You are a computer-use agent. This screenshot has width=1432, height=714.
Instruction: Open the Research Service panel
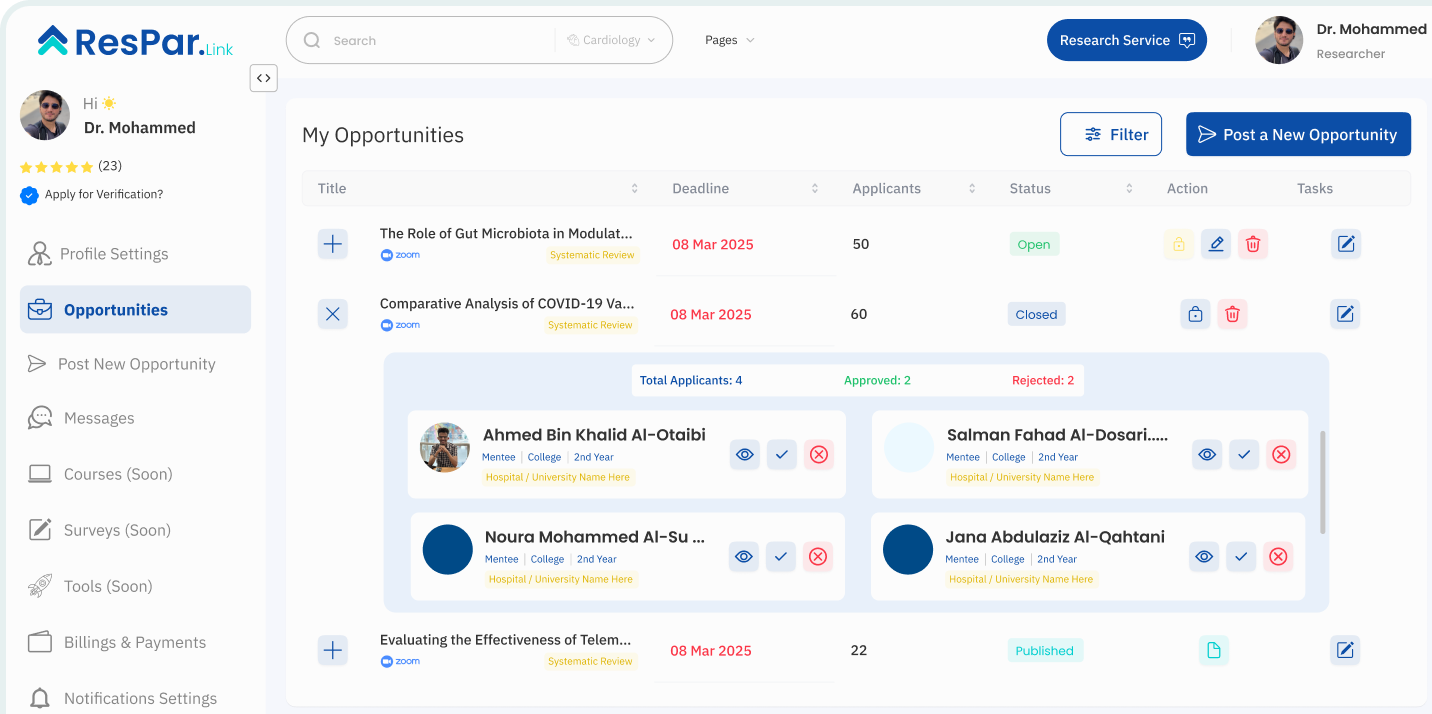click(1127, 40)
